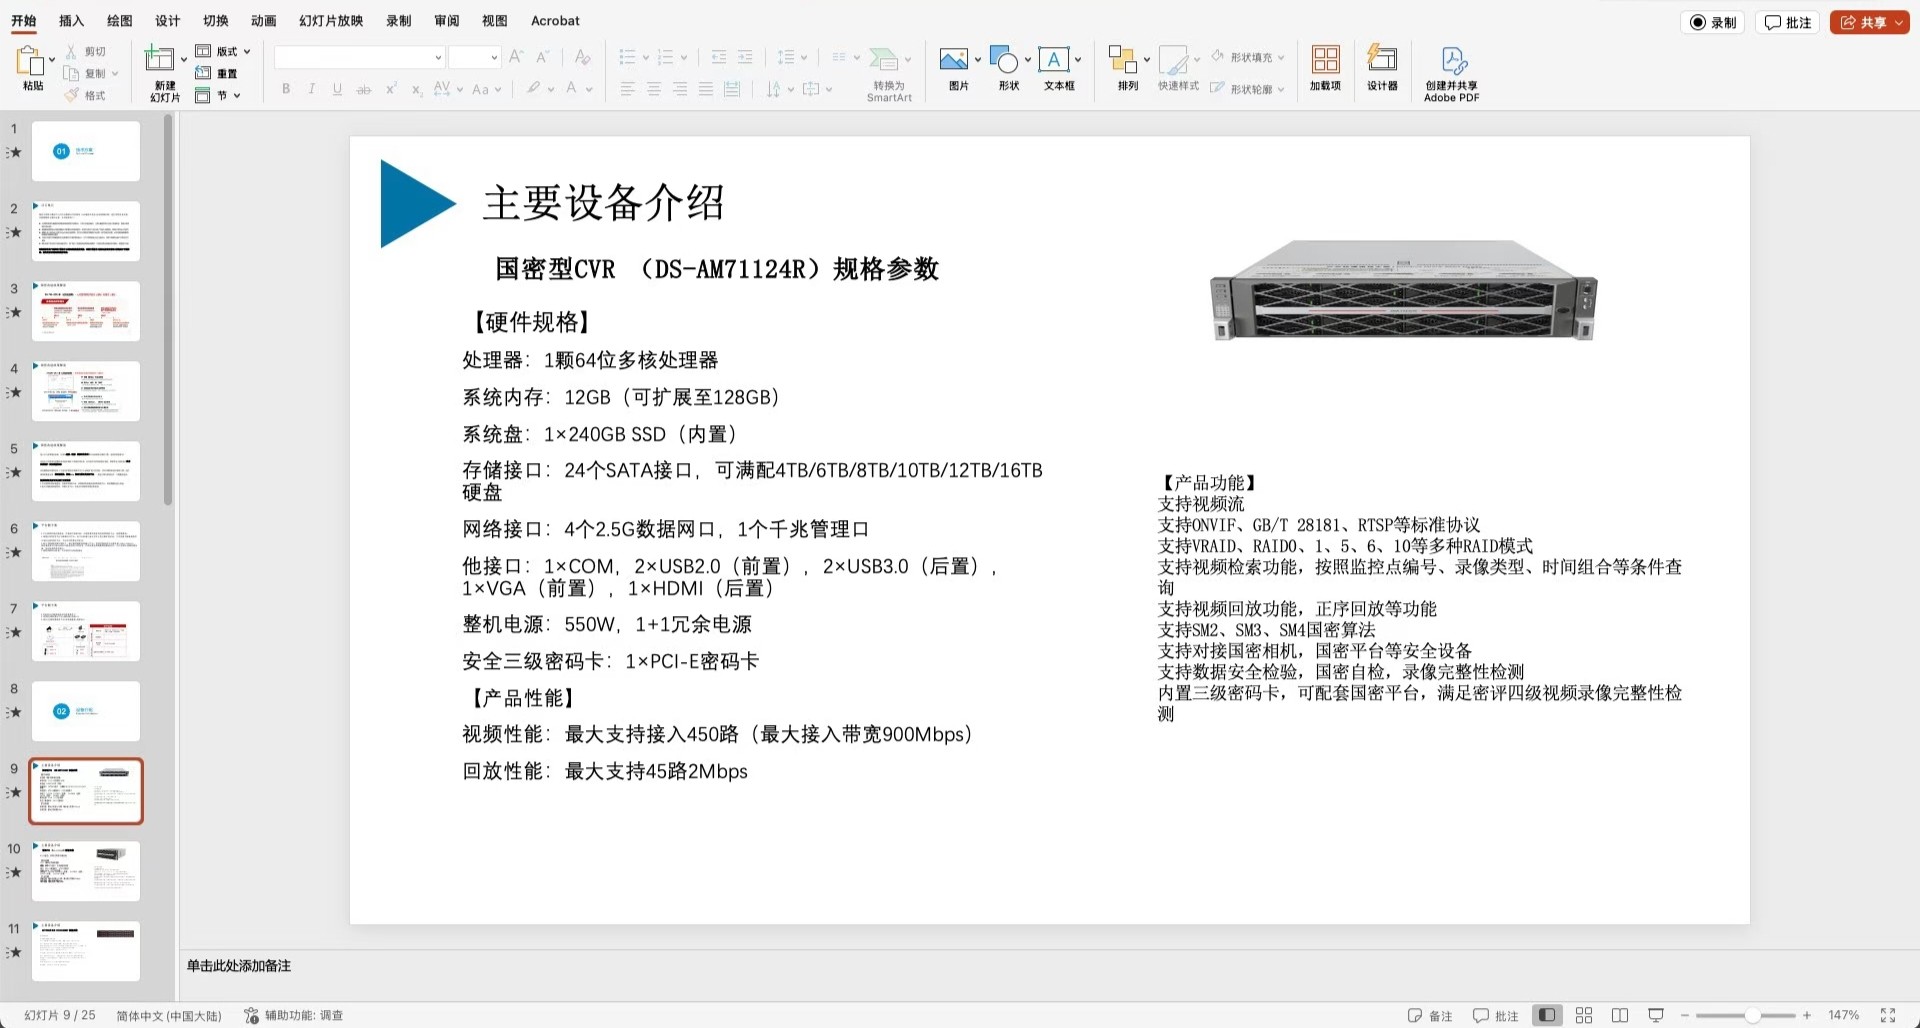Open the font size combo box

pos(474,57)
